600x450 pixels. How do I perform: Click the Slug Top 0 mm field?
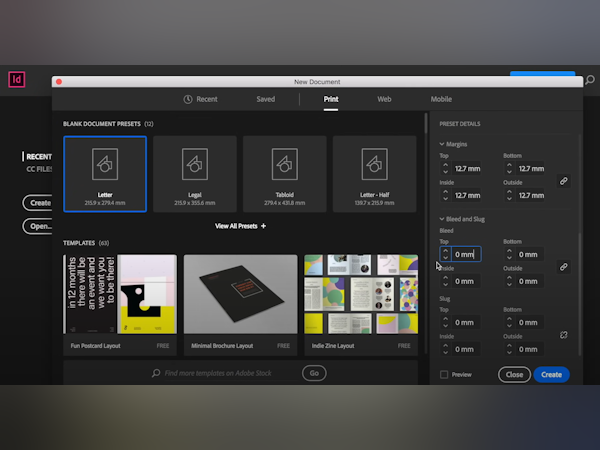466,323
